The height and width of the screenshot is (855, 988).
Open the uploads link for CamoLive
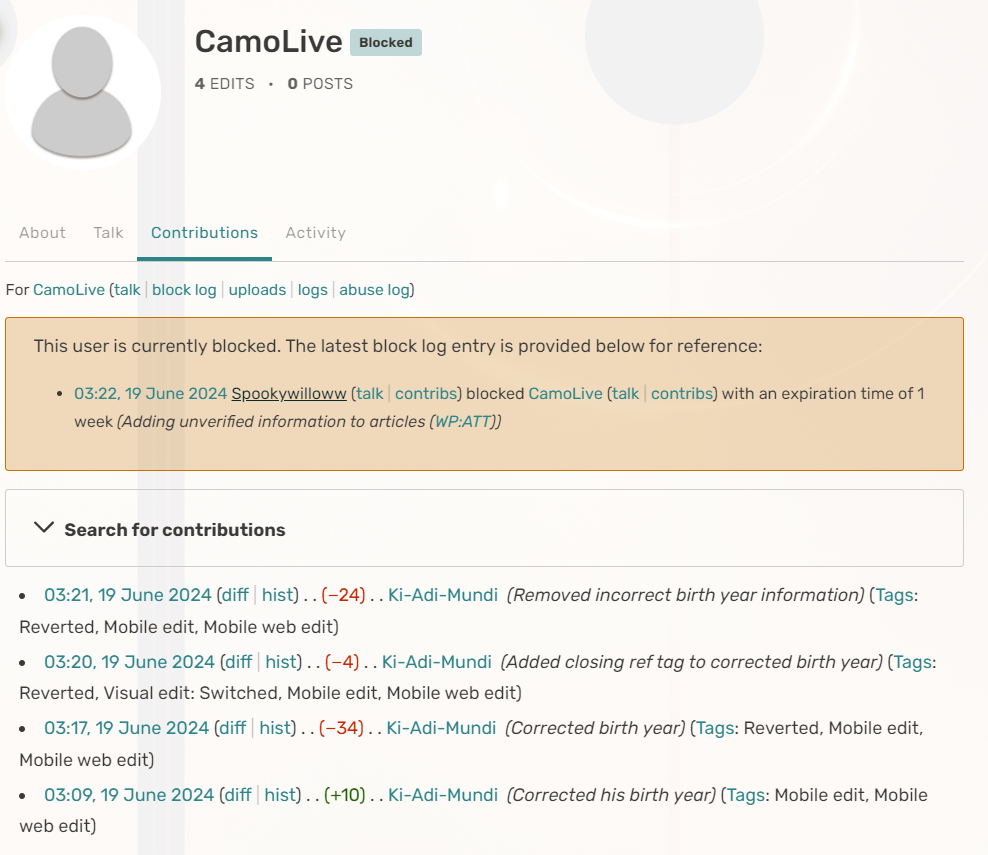click(257, 290)
